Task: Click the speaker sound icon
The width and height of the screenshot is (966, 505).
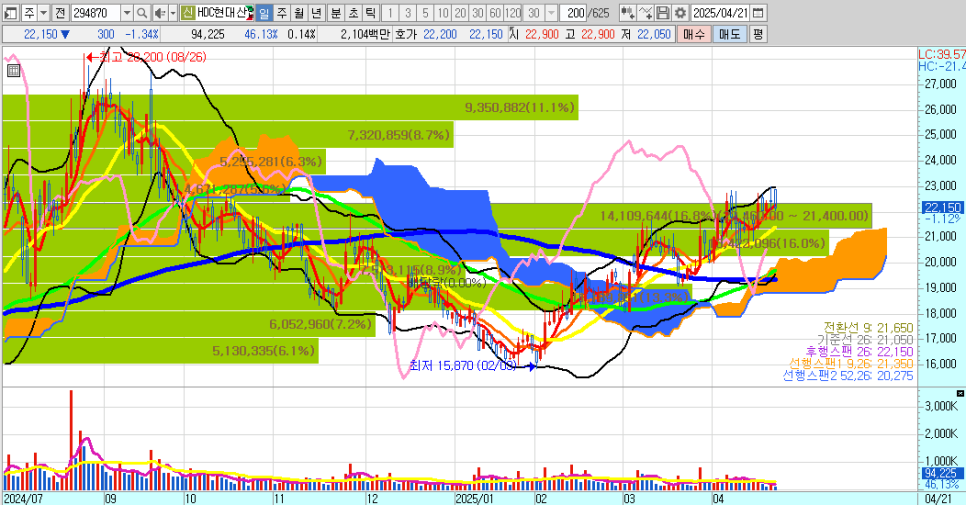Action: click(160, 12)
